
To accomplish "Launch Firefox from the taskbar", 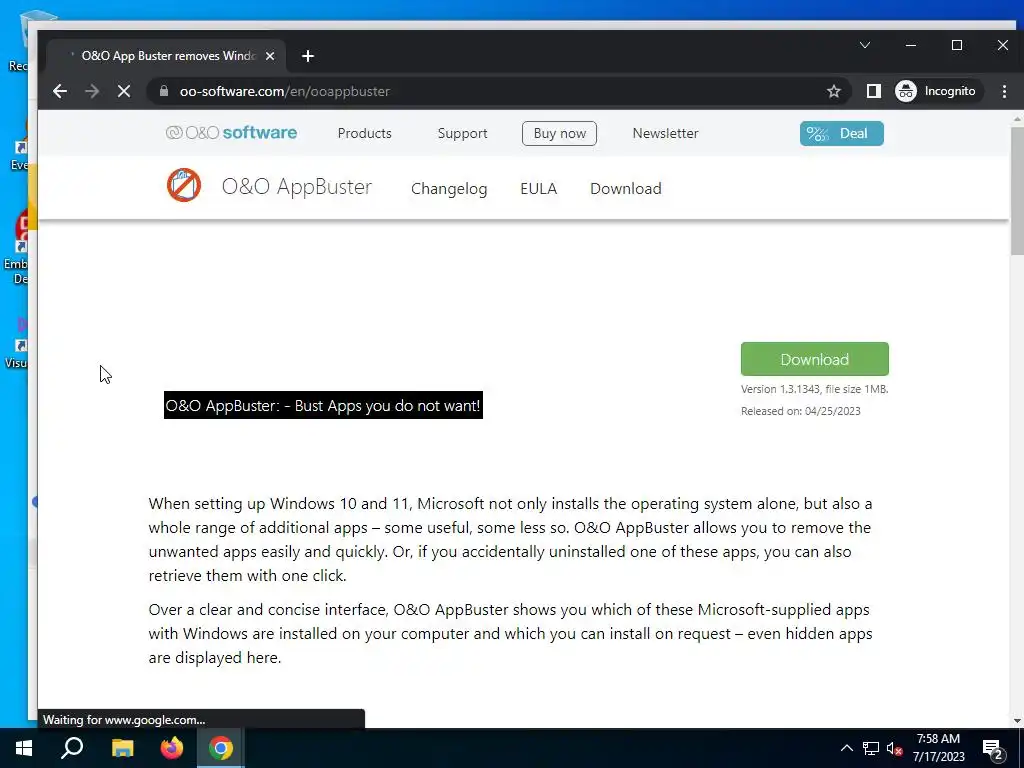I will pyautogui.click(x=172, y=748).
